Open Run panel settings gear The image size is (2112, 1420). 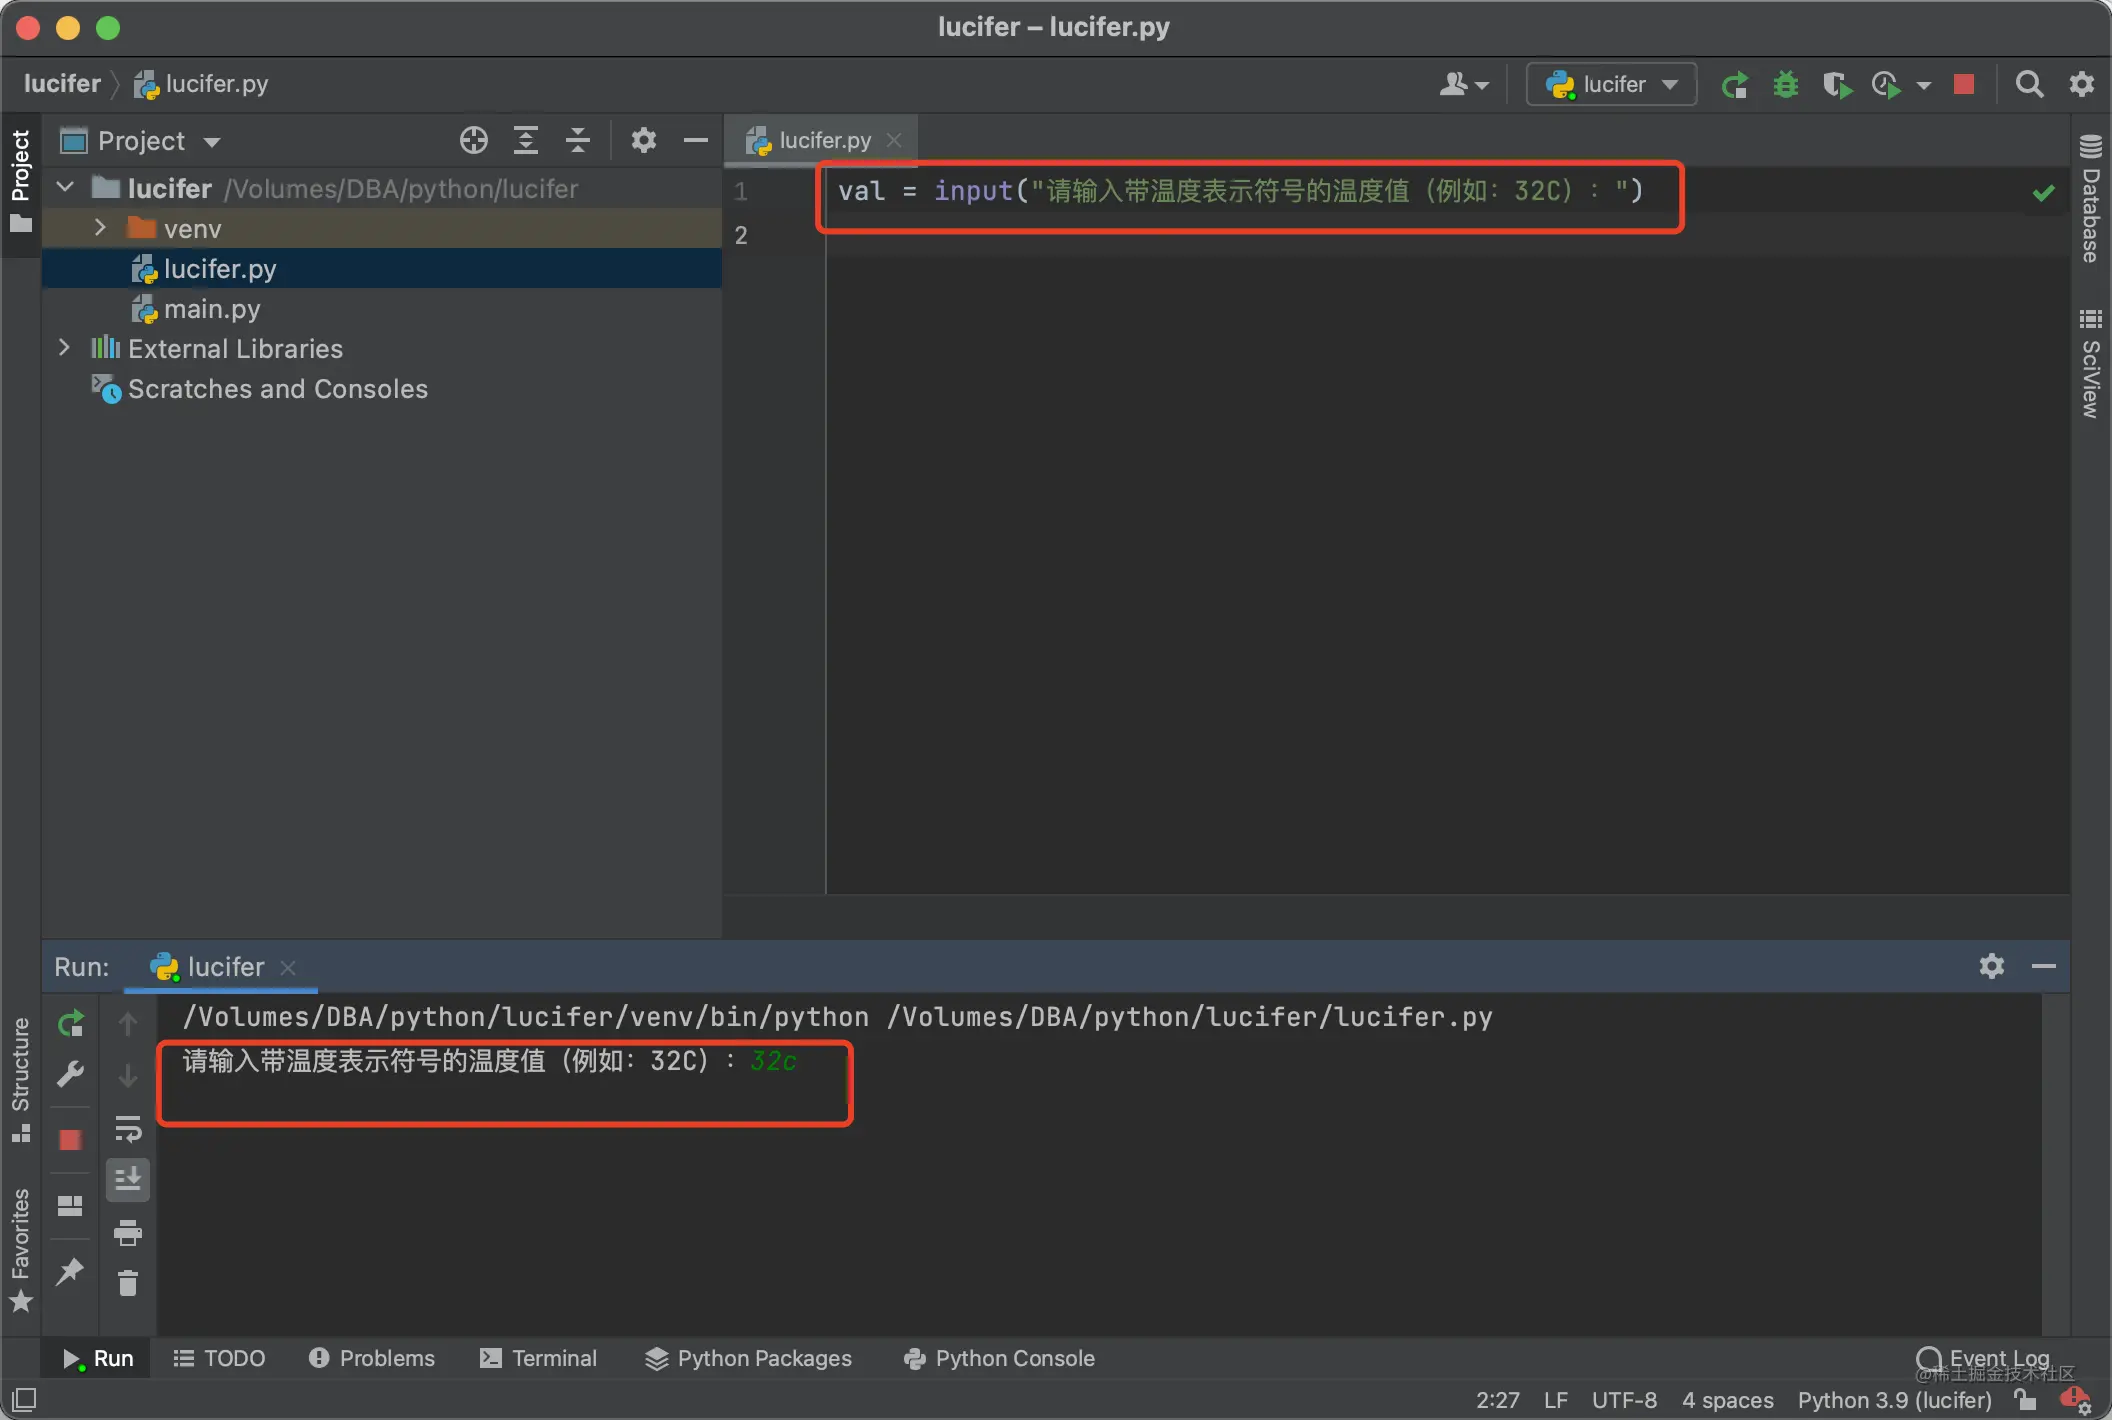[1992, 966]
